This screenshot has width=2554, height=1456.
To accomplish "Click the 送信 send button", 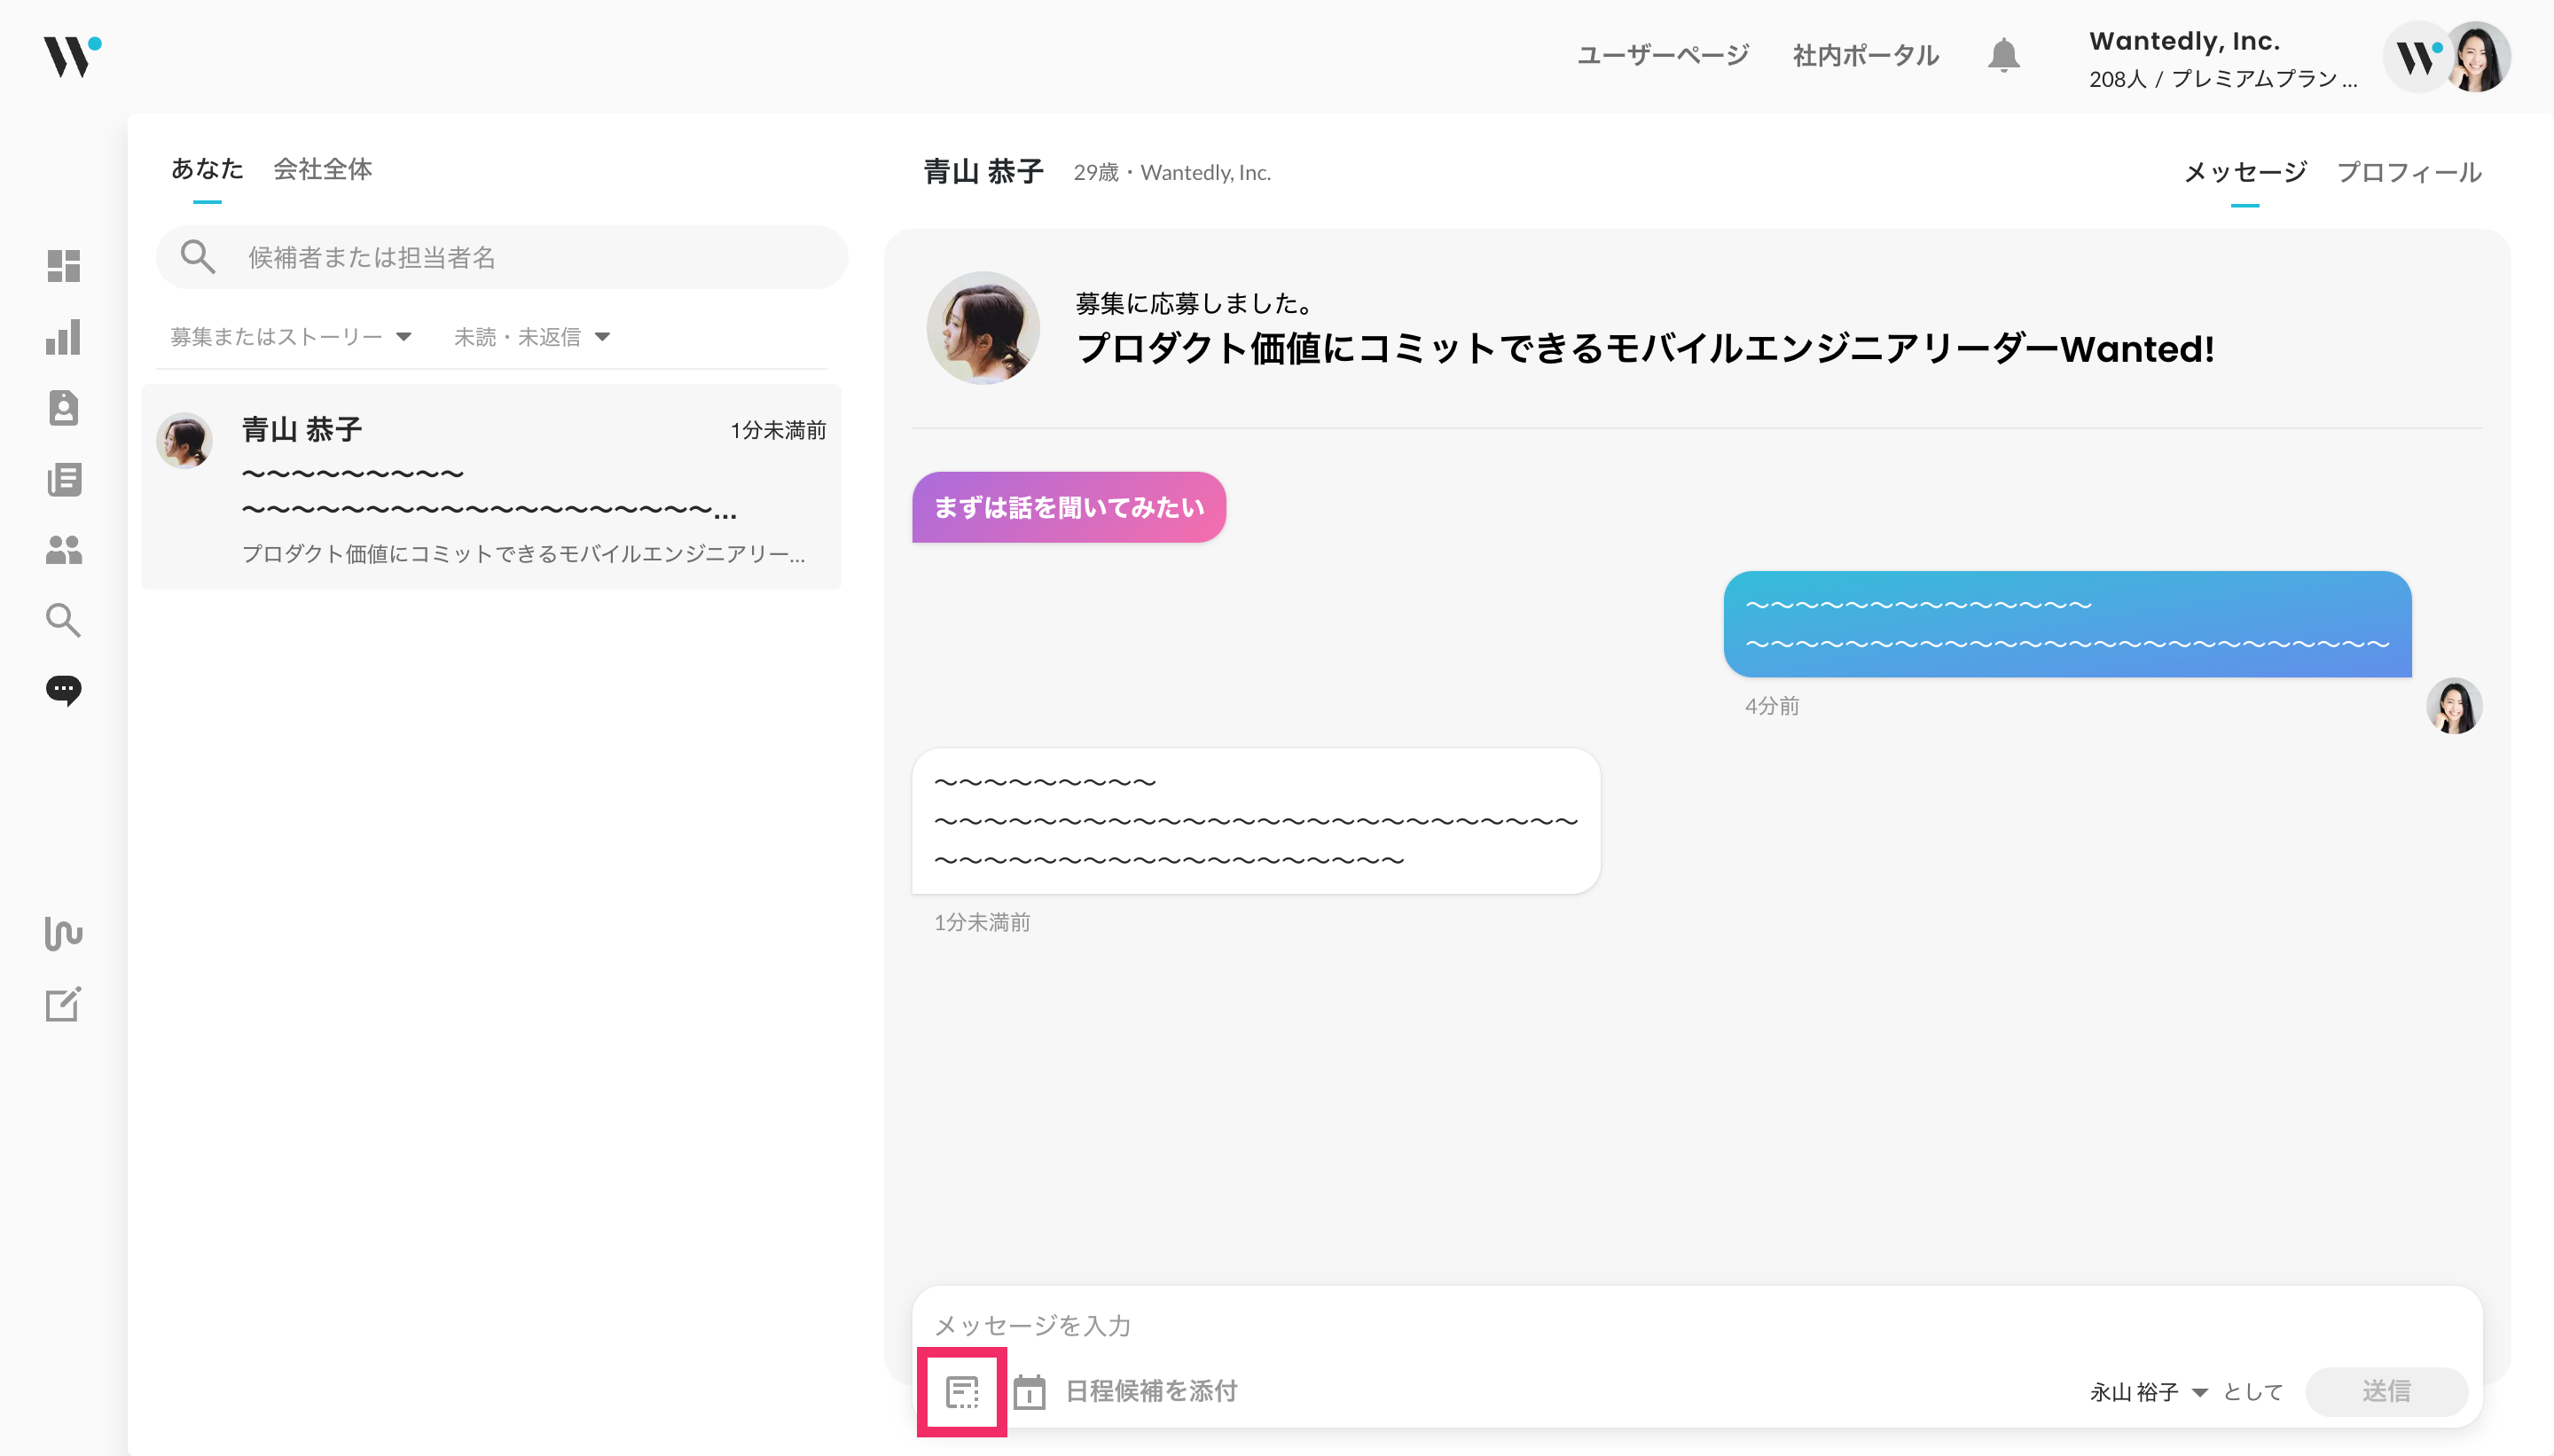I will click(x=2385, y=1391).
